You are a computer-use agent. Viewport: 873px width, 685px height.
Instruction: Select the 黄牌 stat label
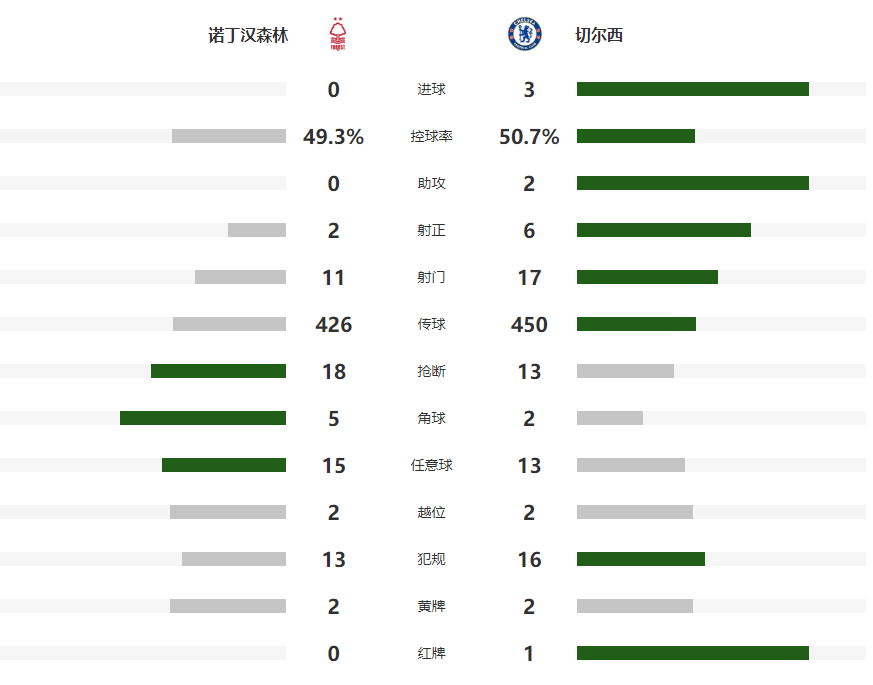[432, 606]
